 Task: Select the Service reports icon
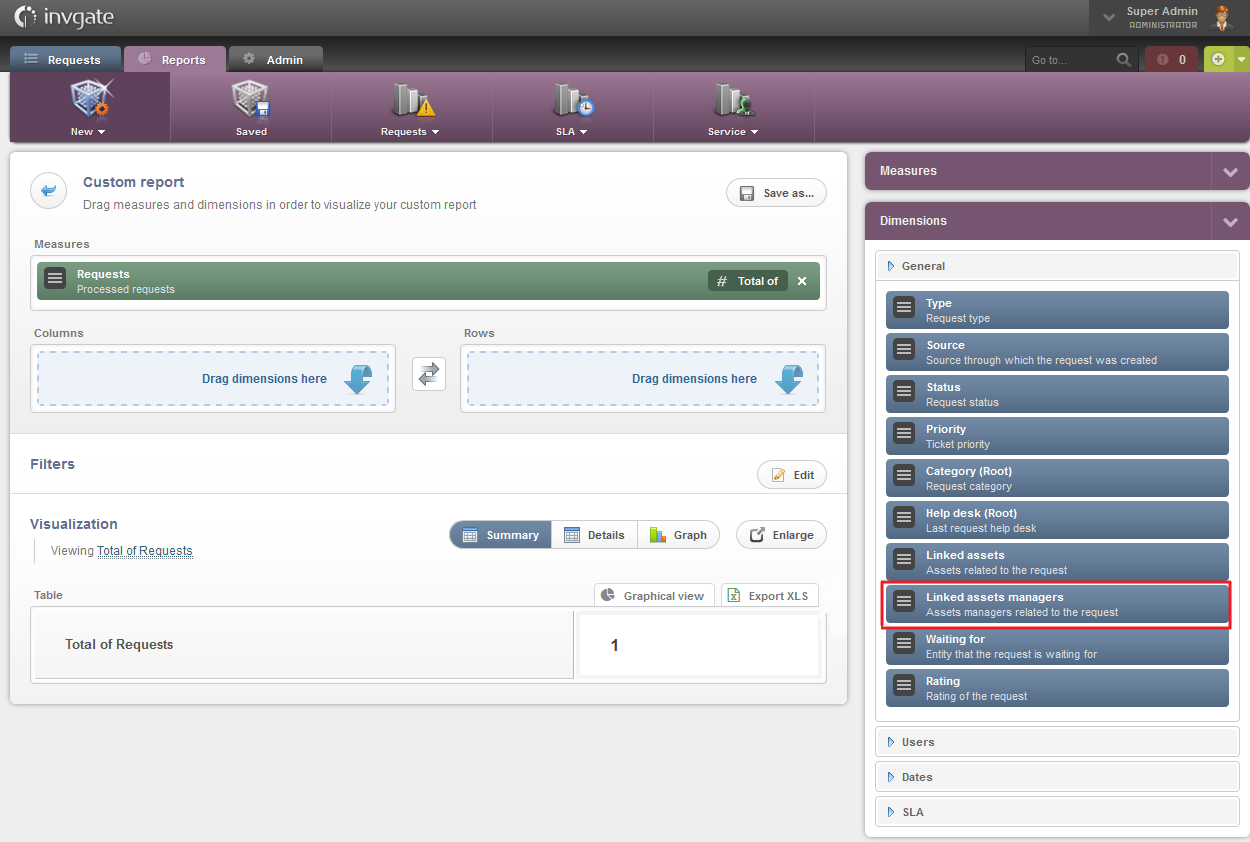click(733, 100)
